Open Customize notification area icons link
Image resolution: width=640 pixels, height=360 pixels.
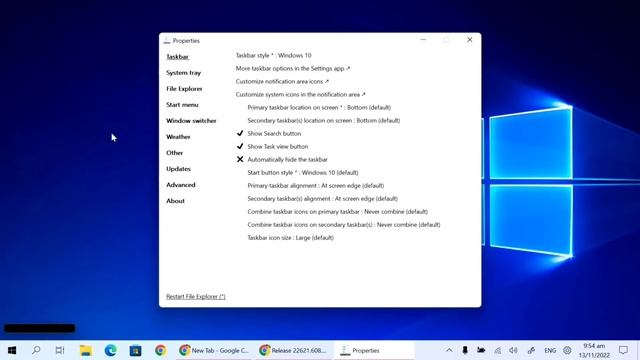[282, 82]
